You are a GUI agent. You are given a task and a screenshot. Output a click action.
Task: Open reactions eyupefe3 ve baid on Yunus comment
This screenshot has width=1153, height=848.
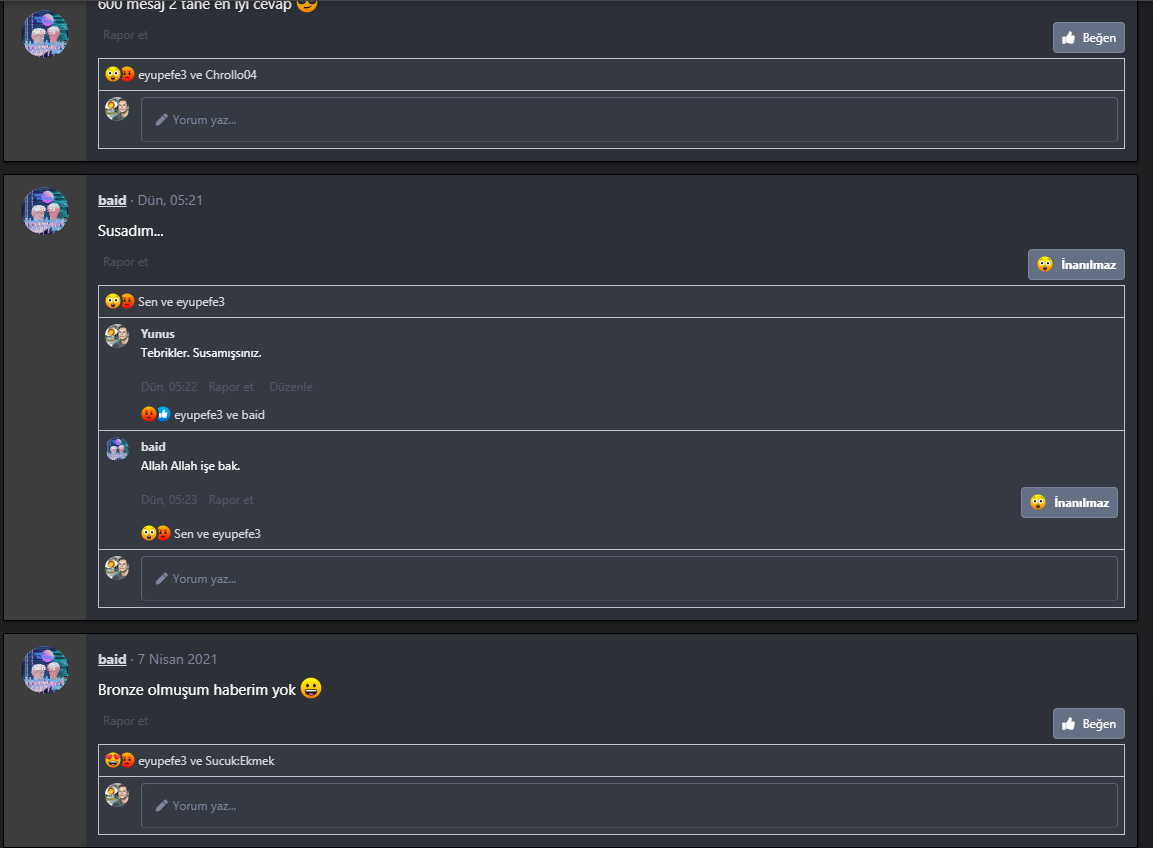pyautogui.click(x=203, y=415)
